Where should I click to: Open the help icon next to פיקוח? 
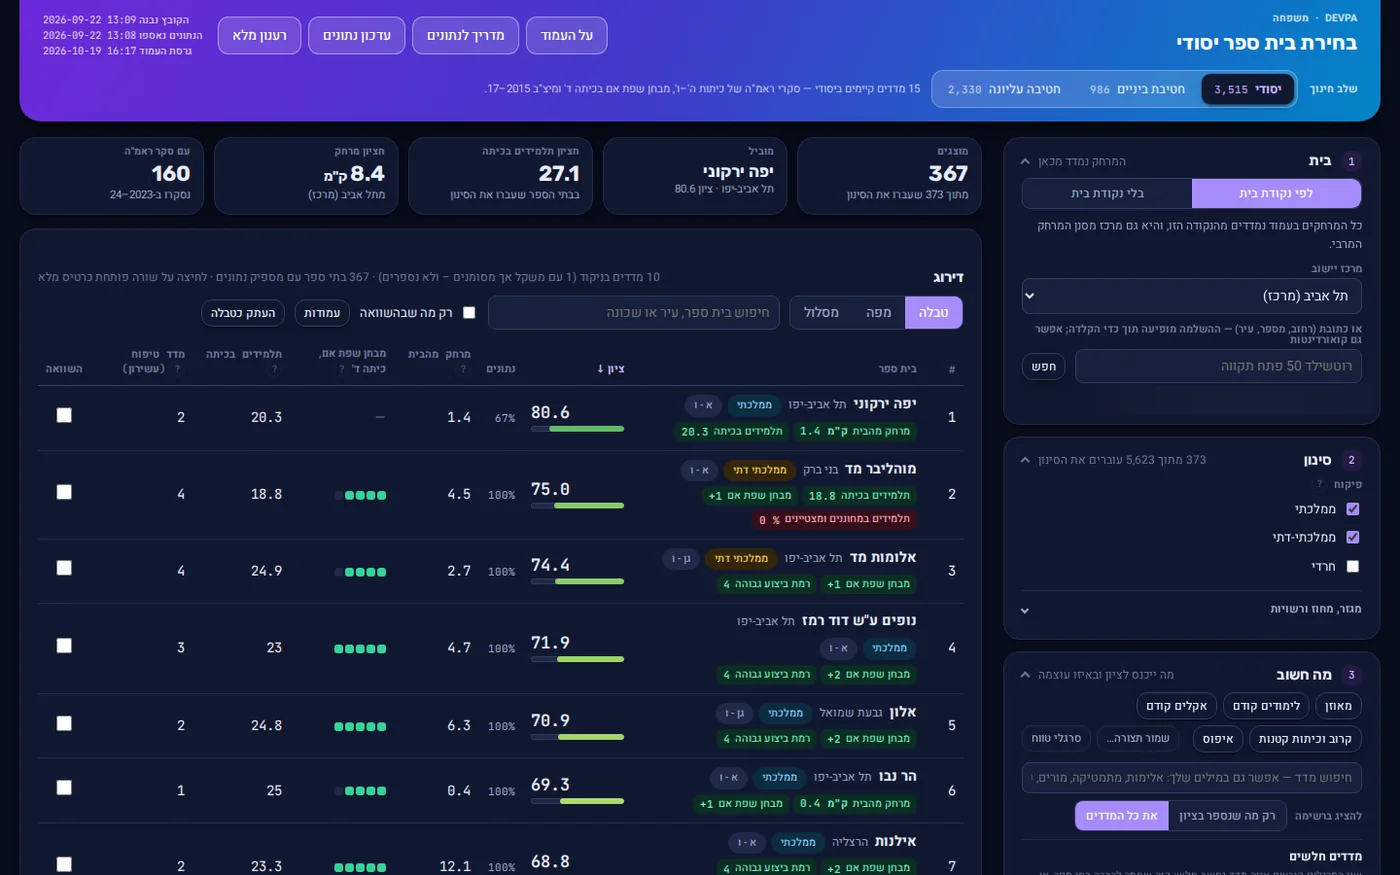[x=1320, y=484]
